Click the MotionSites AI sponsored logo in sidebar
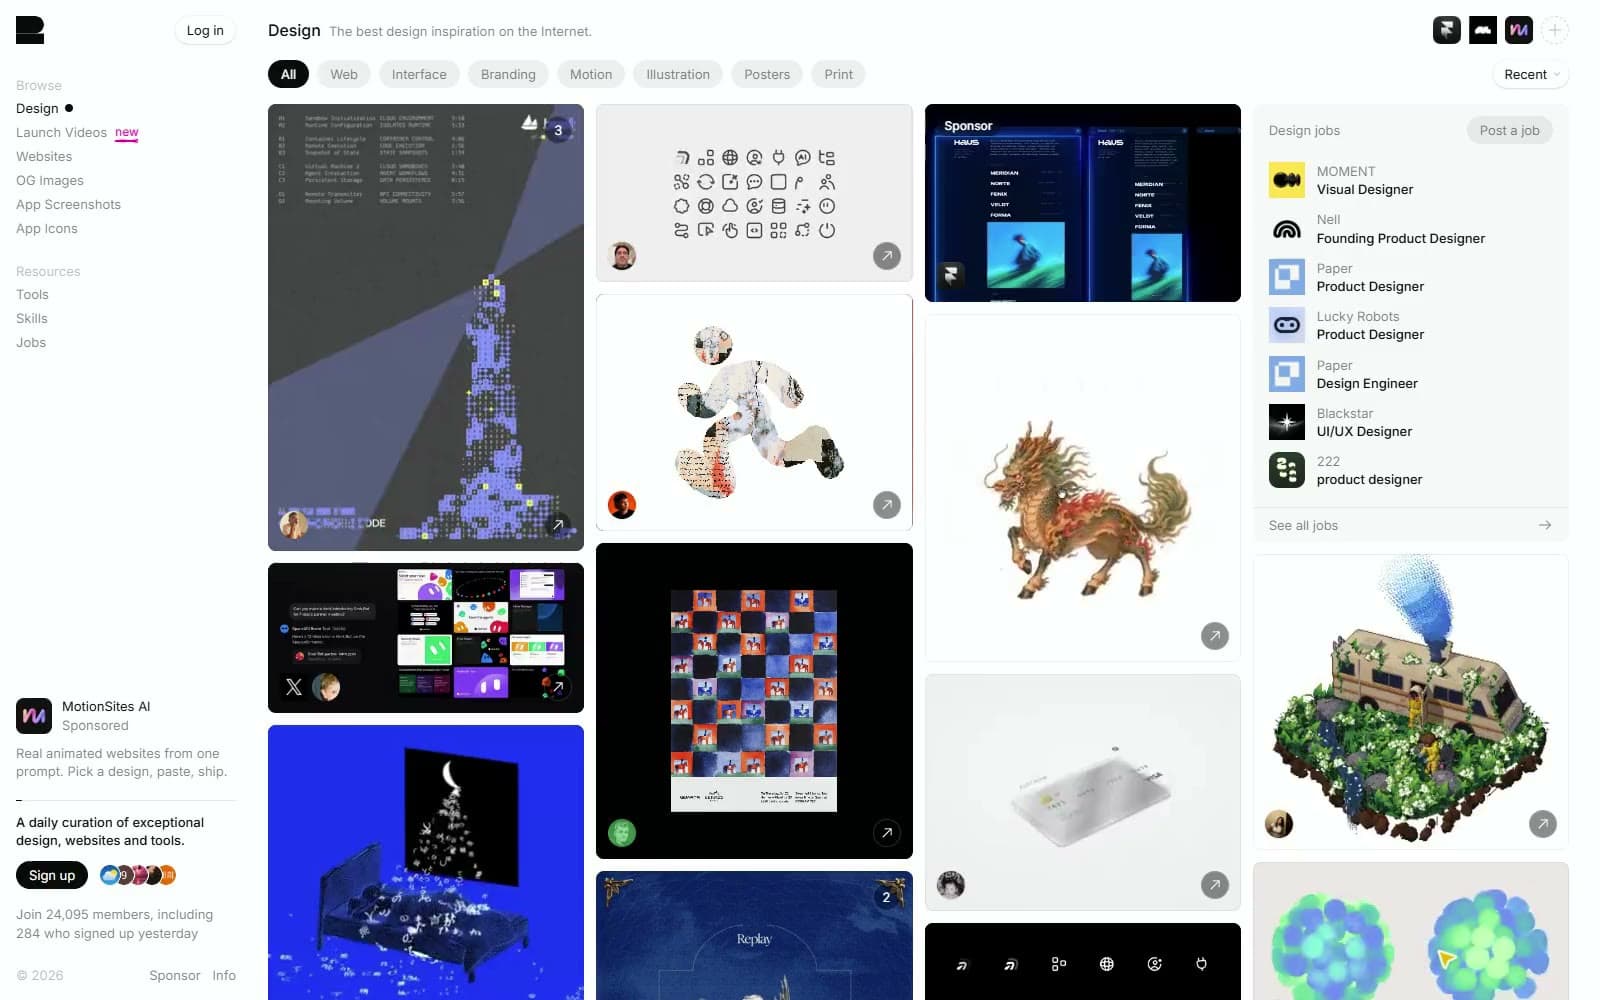This screenshot has width=1600, height=1000. coord(34,716)
